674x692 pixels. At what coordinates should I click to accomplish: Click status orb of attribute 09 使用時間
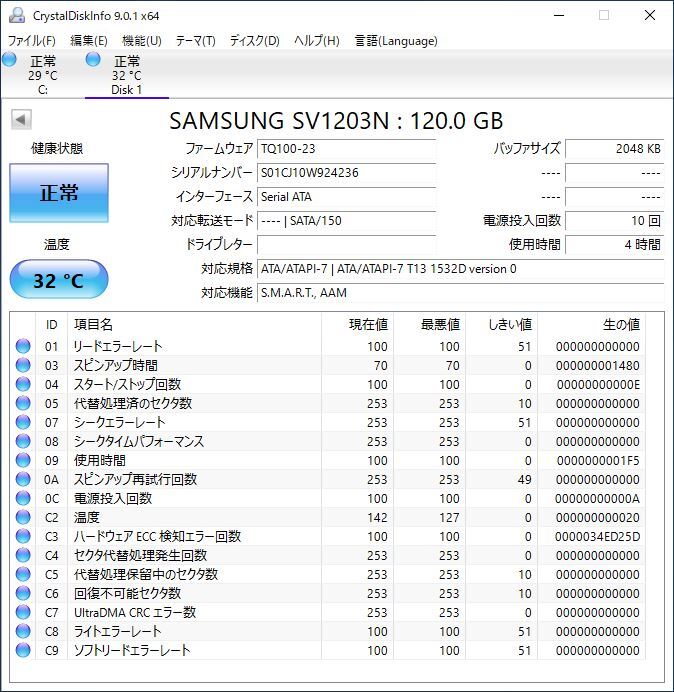click(x=23, y=460)
